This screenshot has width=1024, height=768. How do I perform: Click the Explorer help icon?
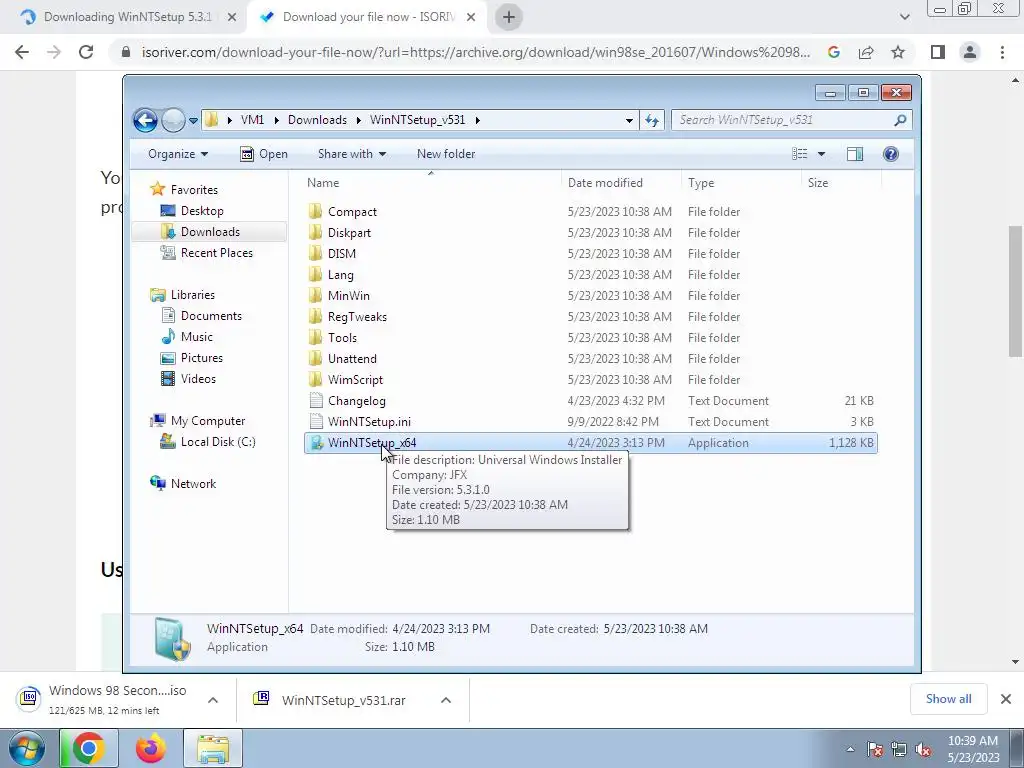point(891,154)
